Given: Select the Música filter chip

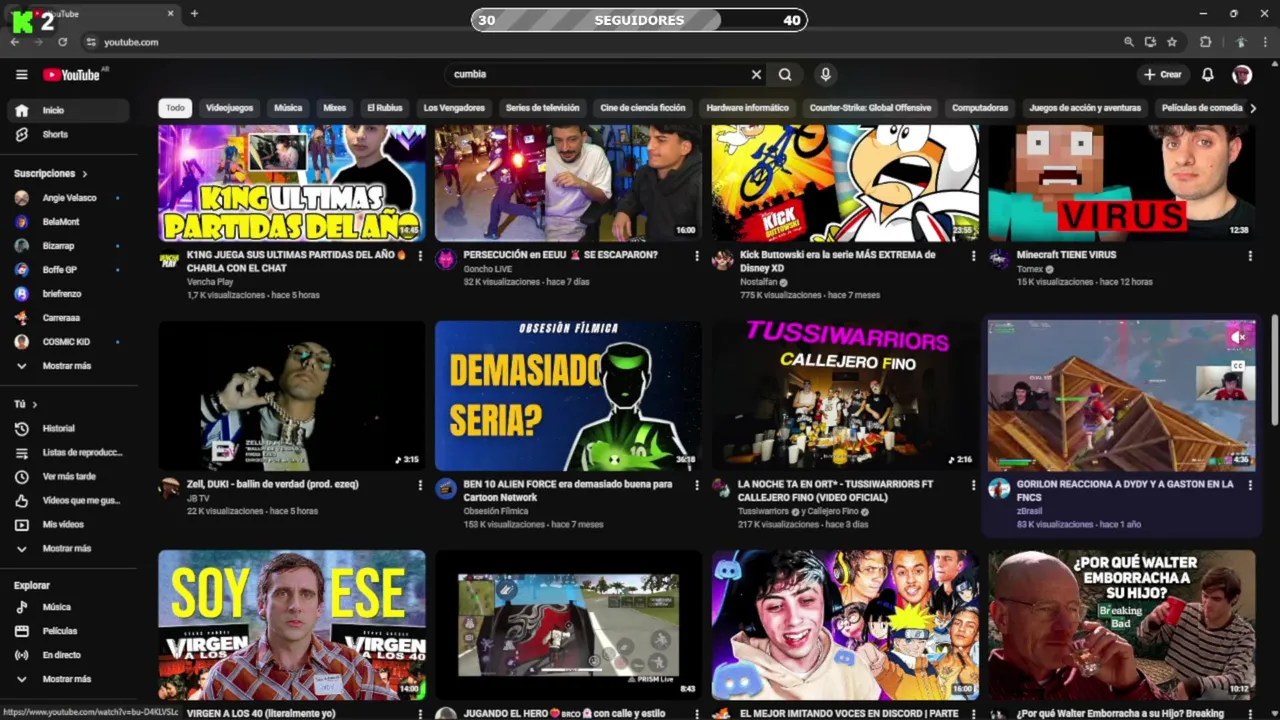Looking at the screenshot, I should 288,108.
